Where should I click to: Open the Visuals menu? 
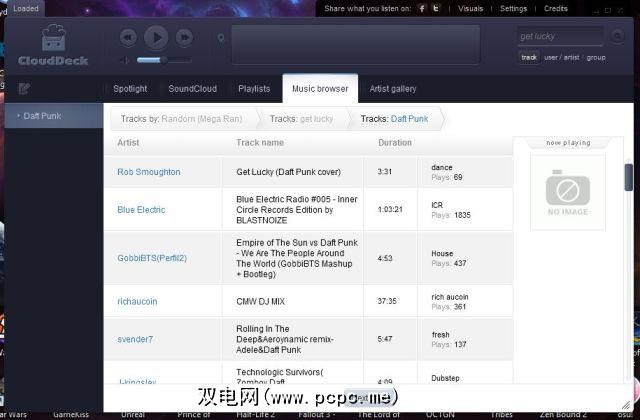470,9
